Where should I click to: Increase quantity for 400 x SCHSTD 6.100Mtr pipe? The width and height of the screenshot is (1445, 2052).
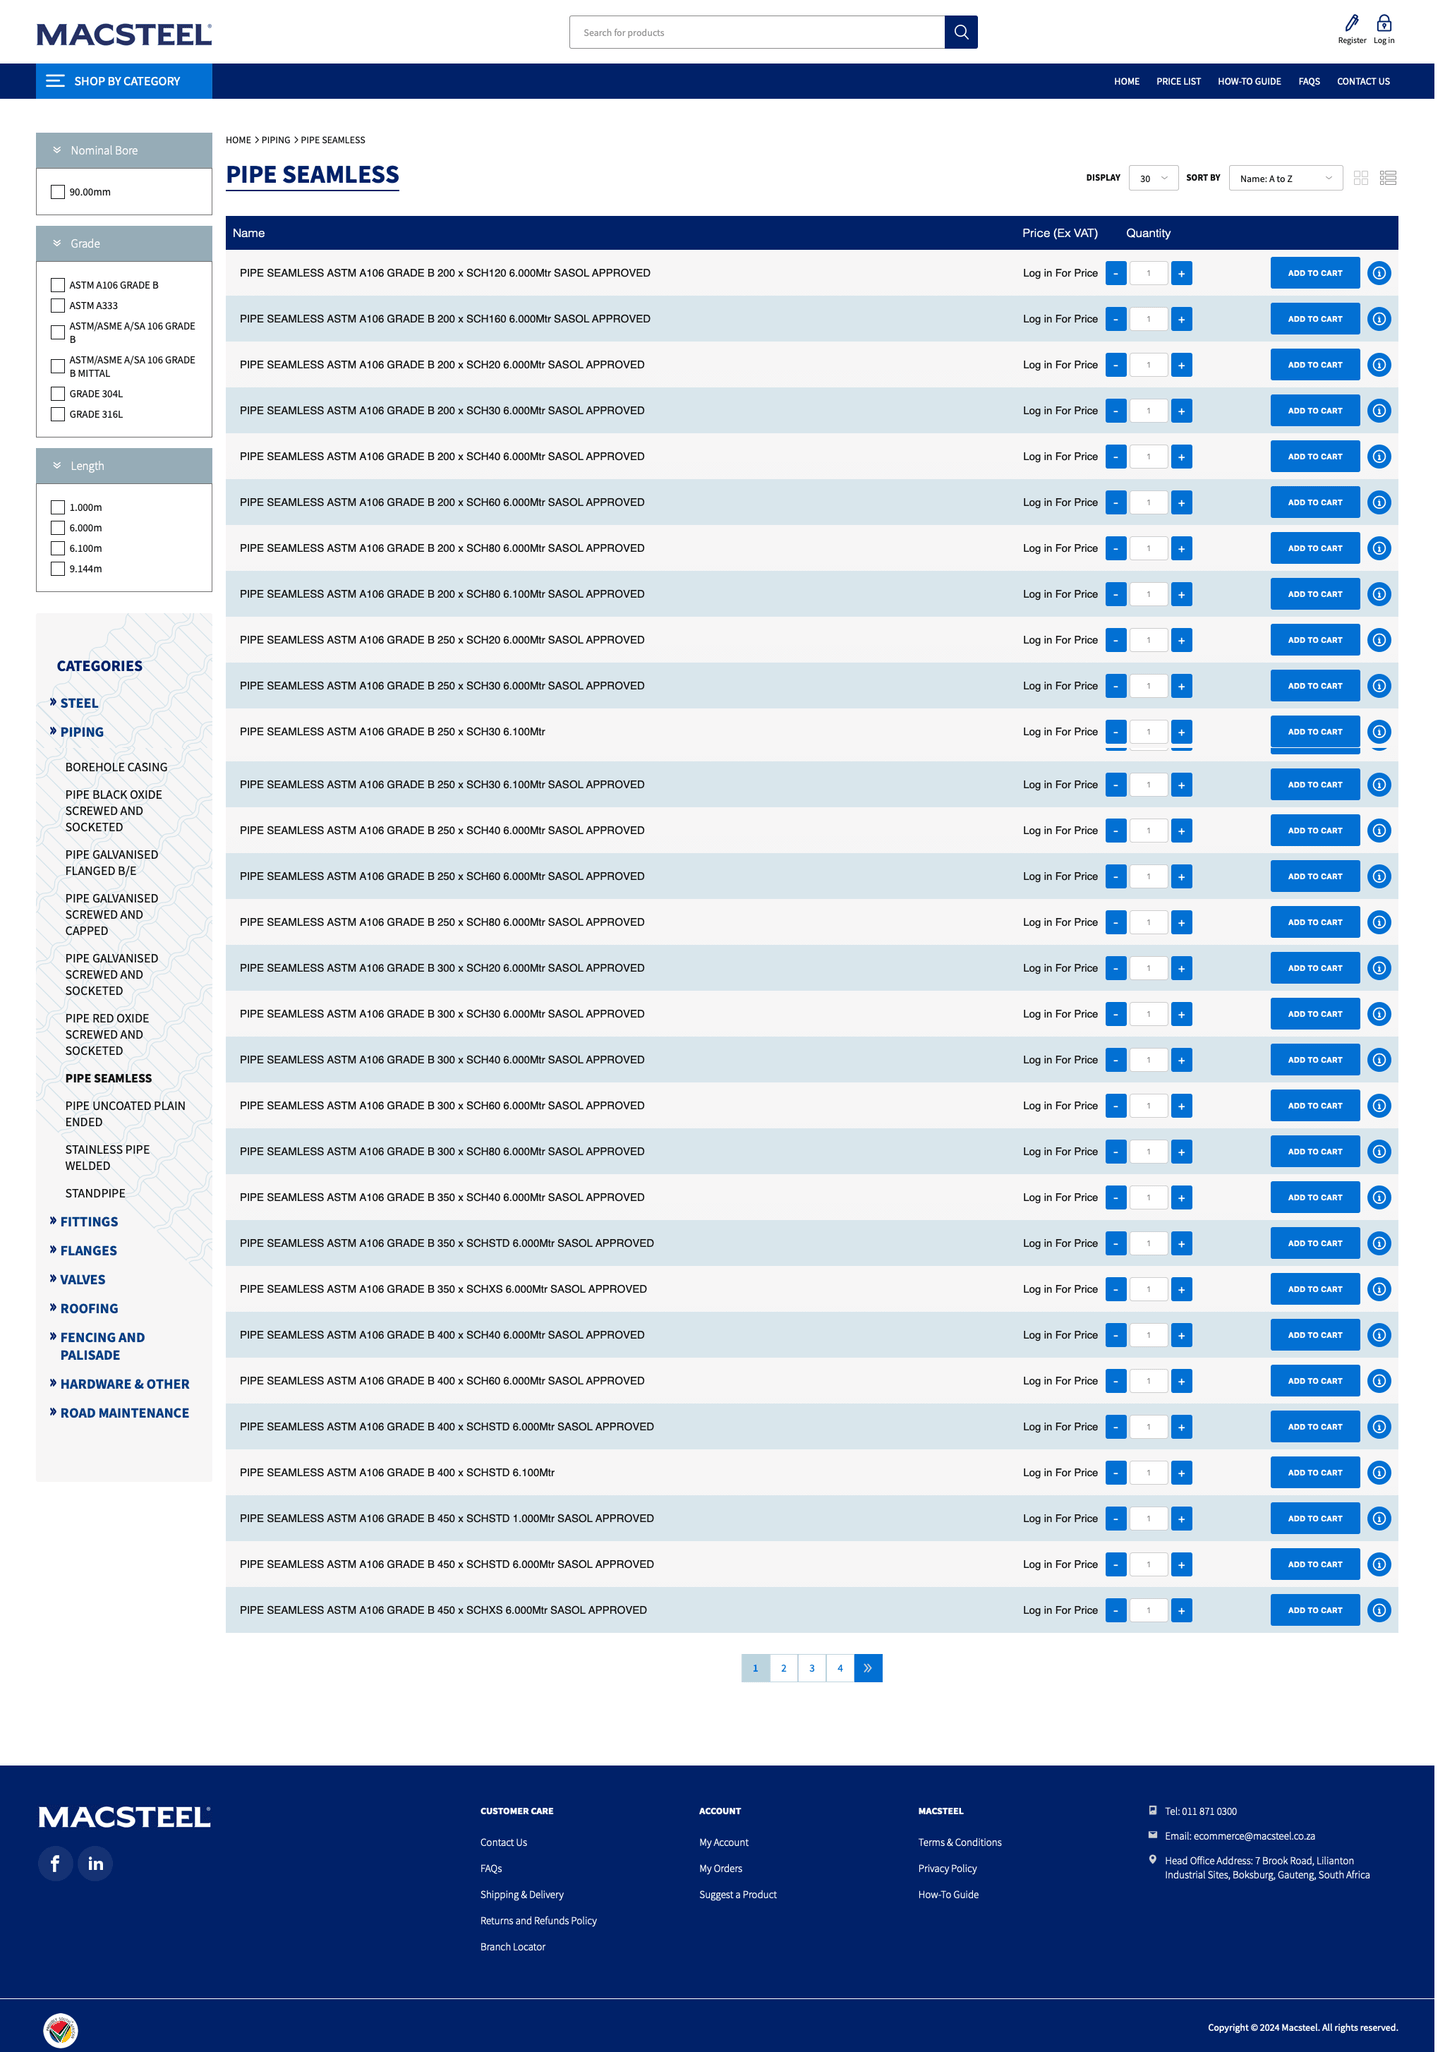tap(1181, 1473)
